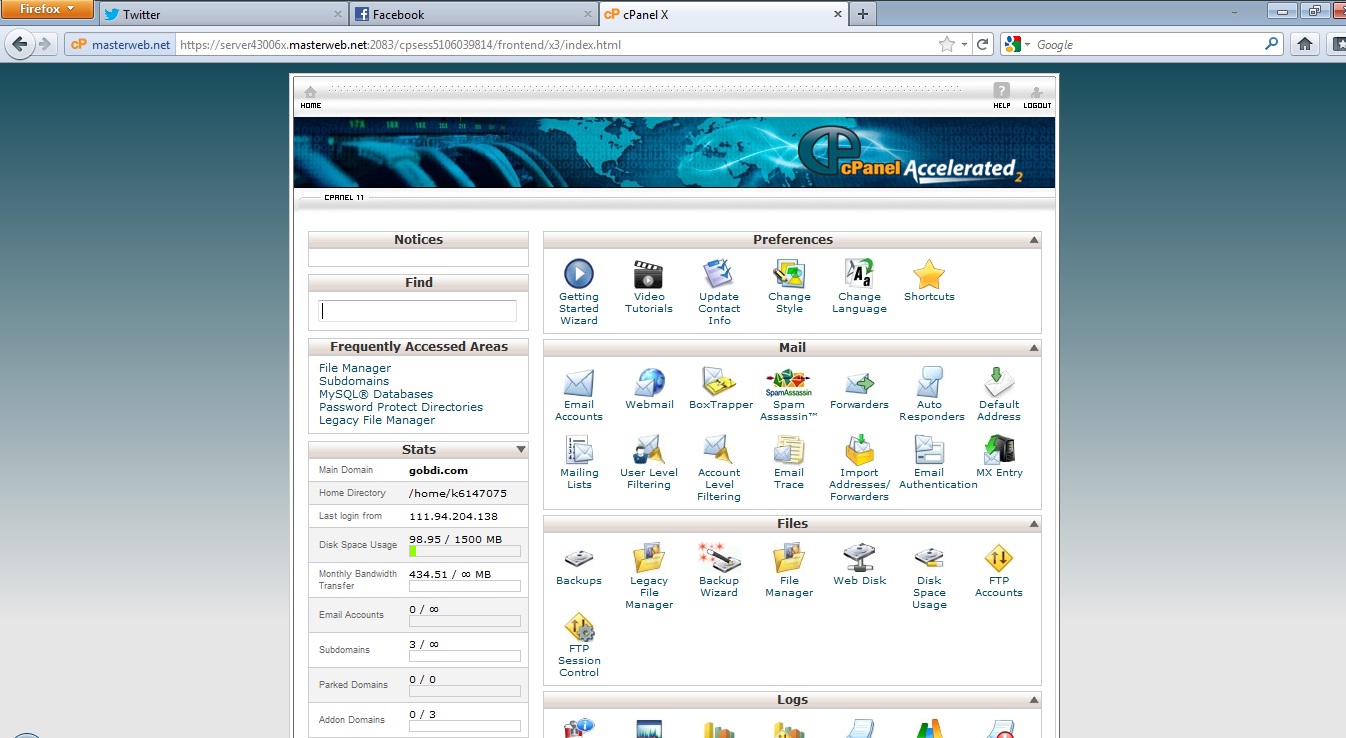1346x738 pixels.
Task: Click the cPanel Home icon
Action: pyautogui.click(x=311, y=96)
